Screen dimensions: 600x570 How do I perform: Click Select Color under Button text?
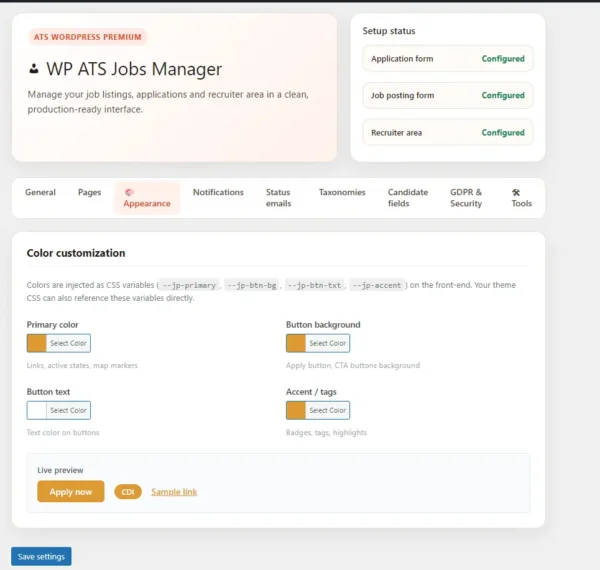tap(68, 410)
